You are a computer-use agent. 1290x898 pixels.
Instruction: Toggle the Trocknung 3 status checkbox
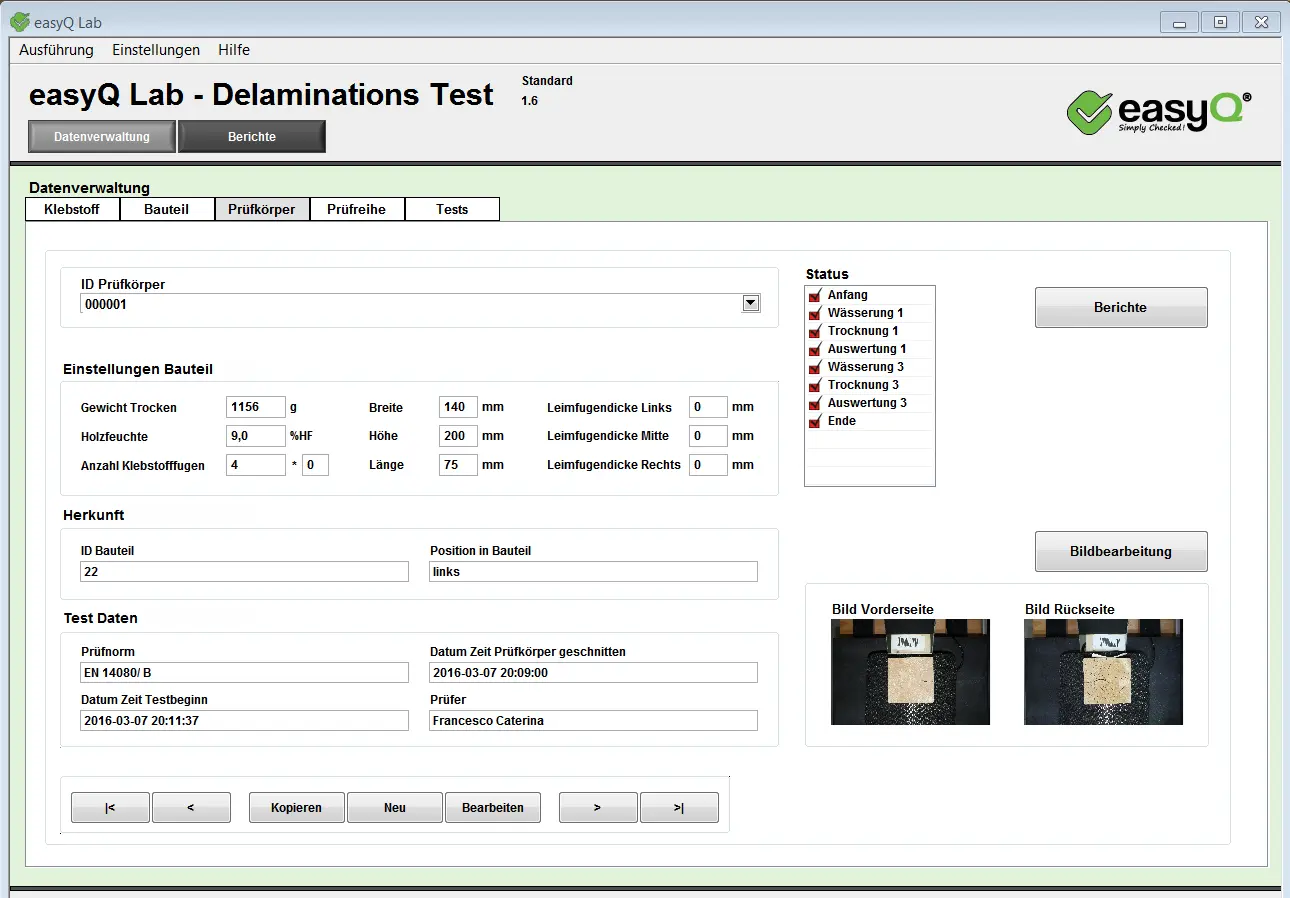click(x=814, y=385)
